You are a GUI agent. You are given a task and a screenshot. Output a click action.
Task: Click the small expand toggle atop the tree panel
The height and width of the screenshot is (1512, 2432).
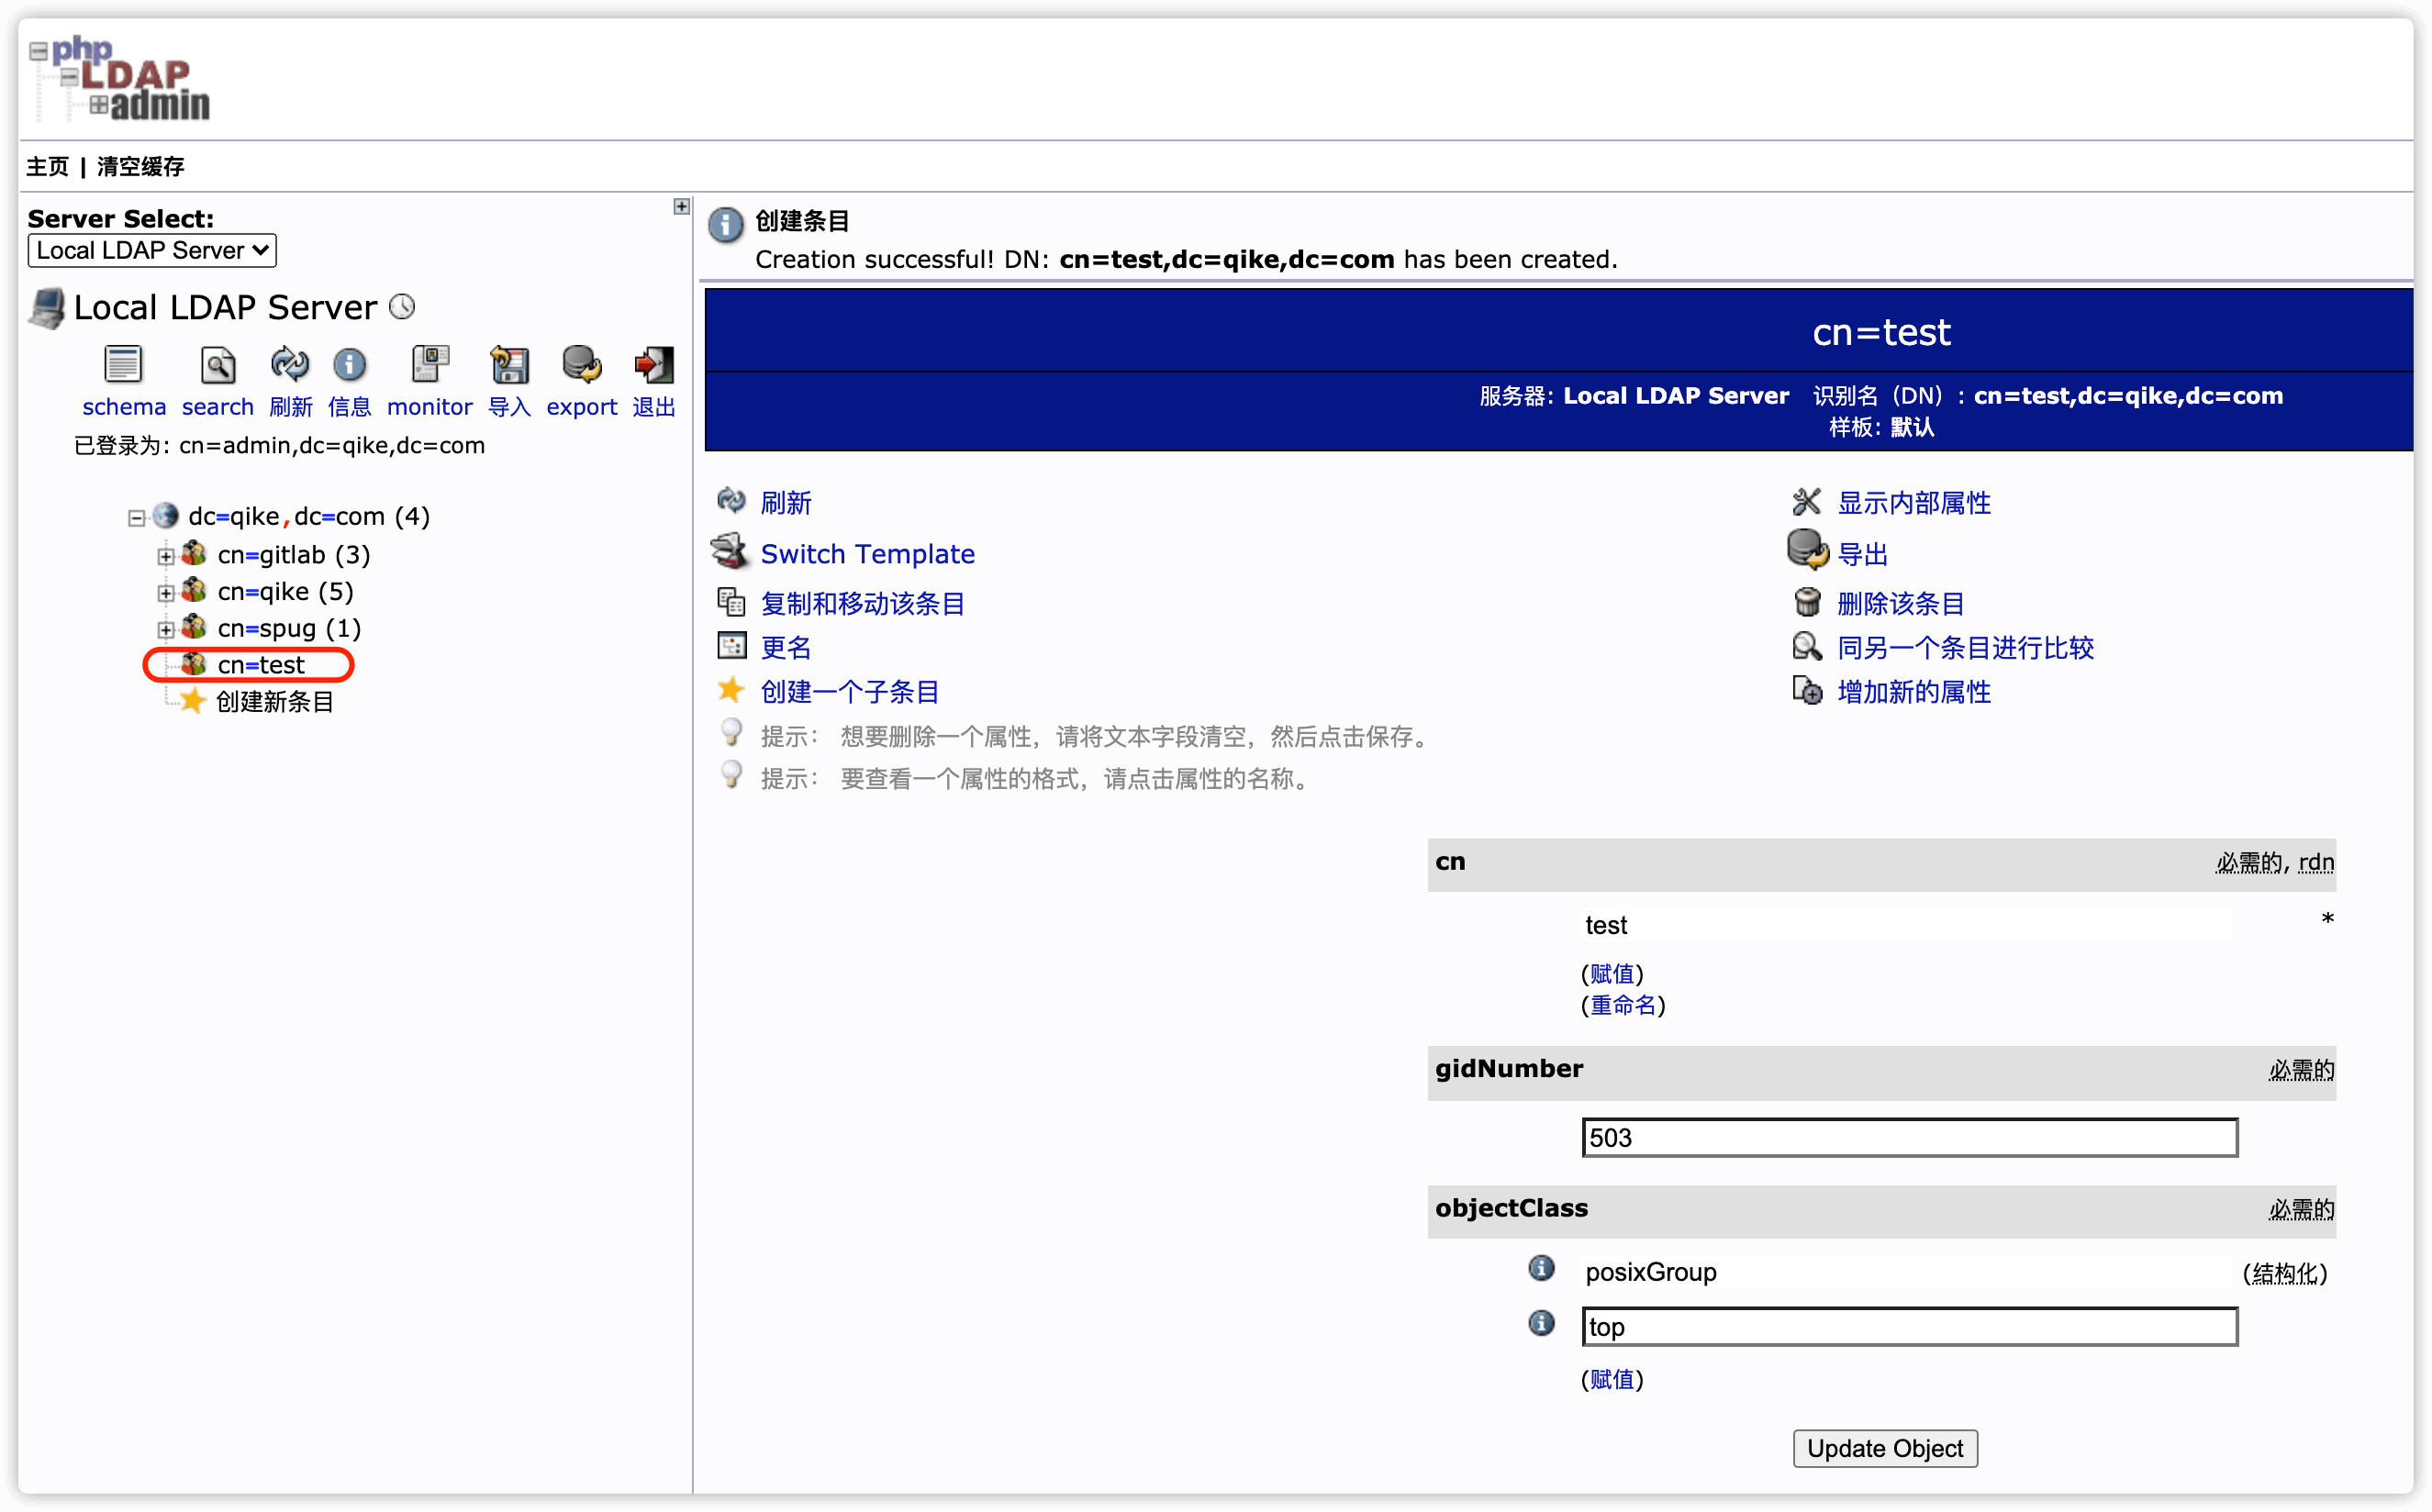(x=681, y=207)
